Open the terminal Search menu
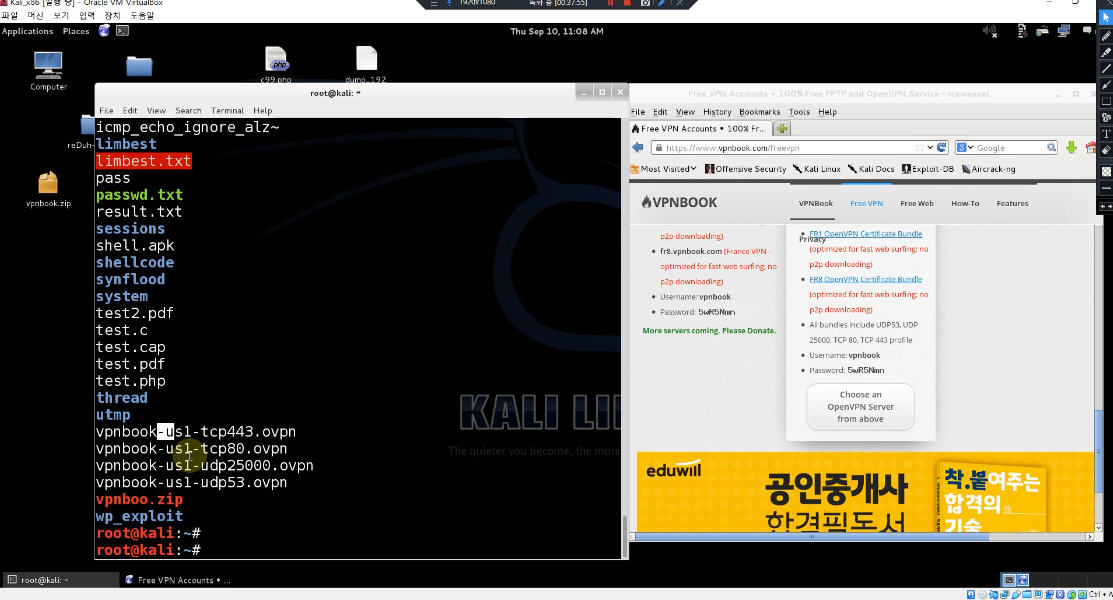 [x=188, y=111]
